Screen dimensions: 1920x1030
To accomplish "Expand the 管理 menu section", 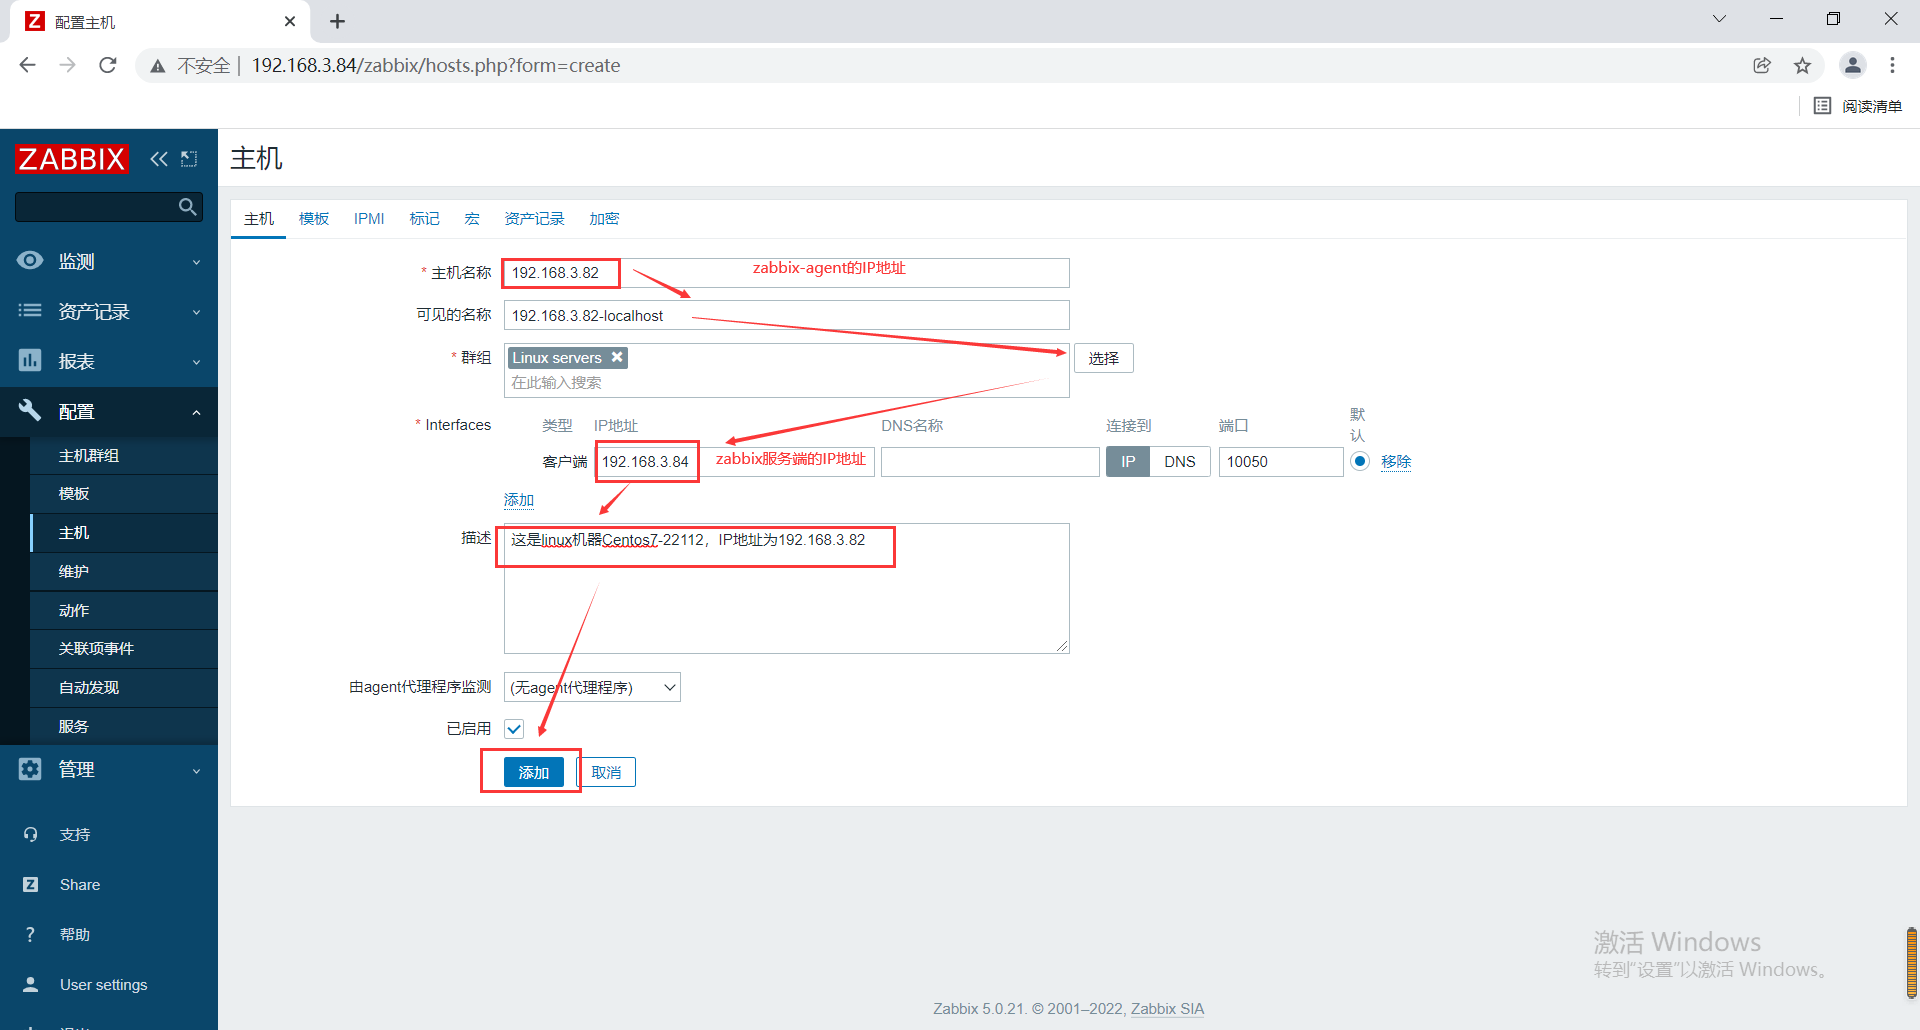I will (x=109, y=769).
